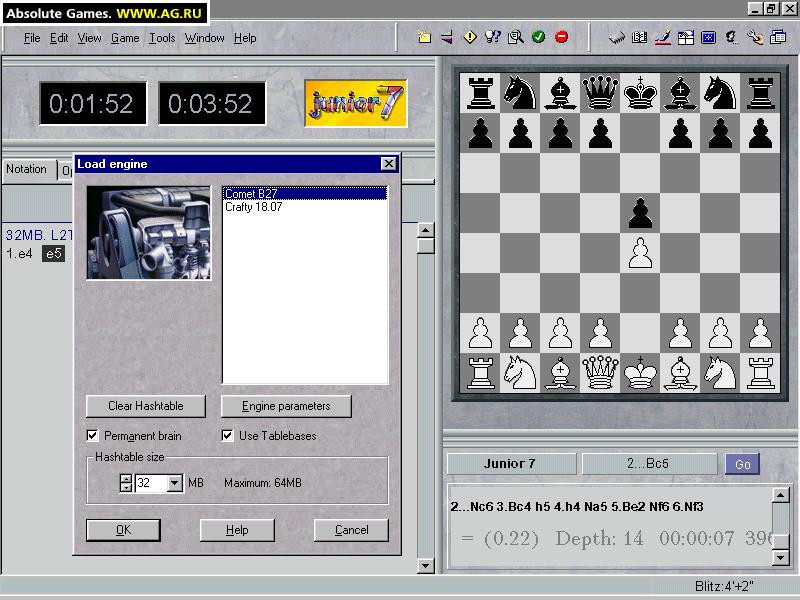800x600 pixels.
Task: Open the opening book icon on the toolbar
Action: pyautogui.click(x=642, y=37)
